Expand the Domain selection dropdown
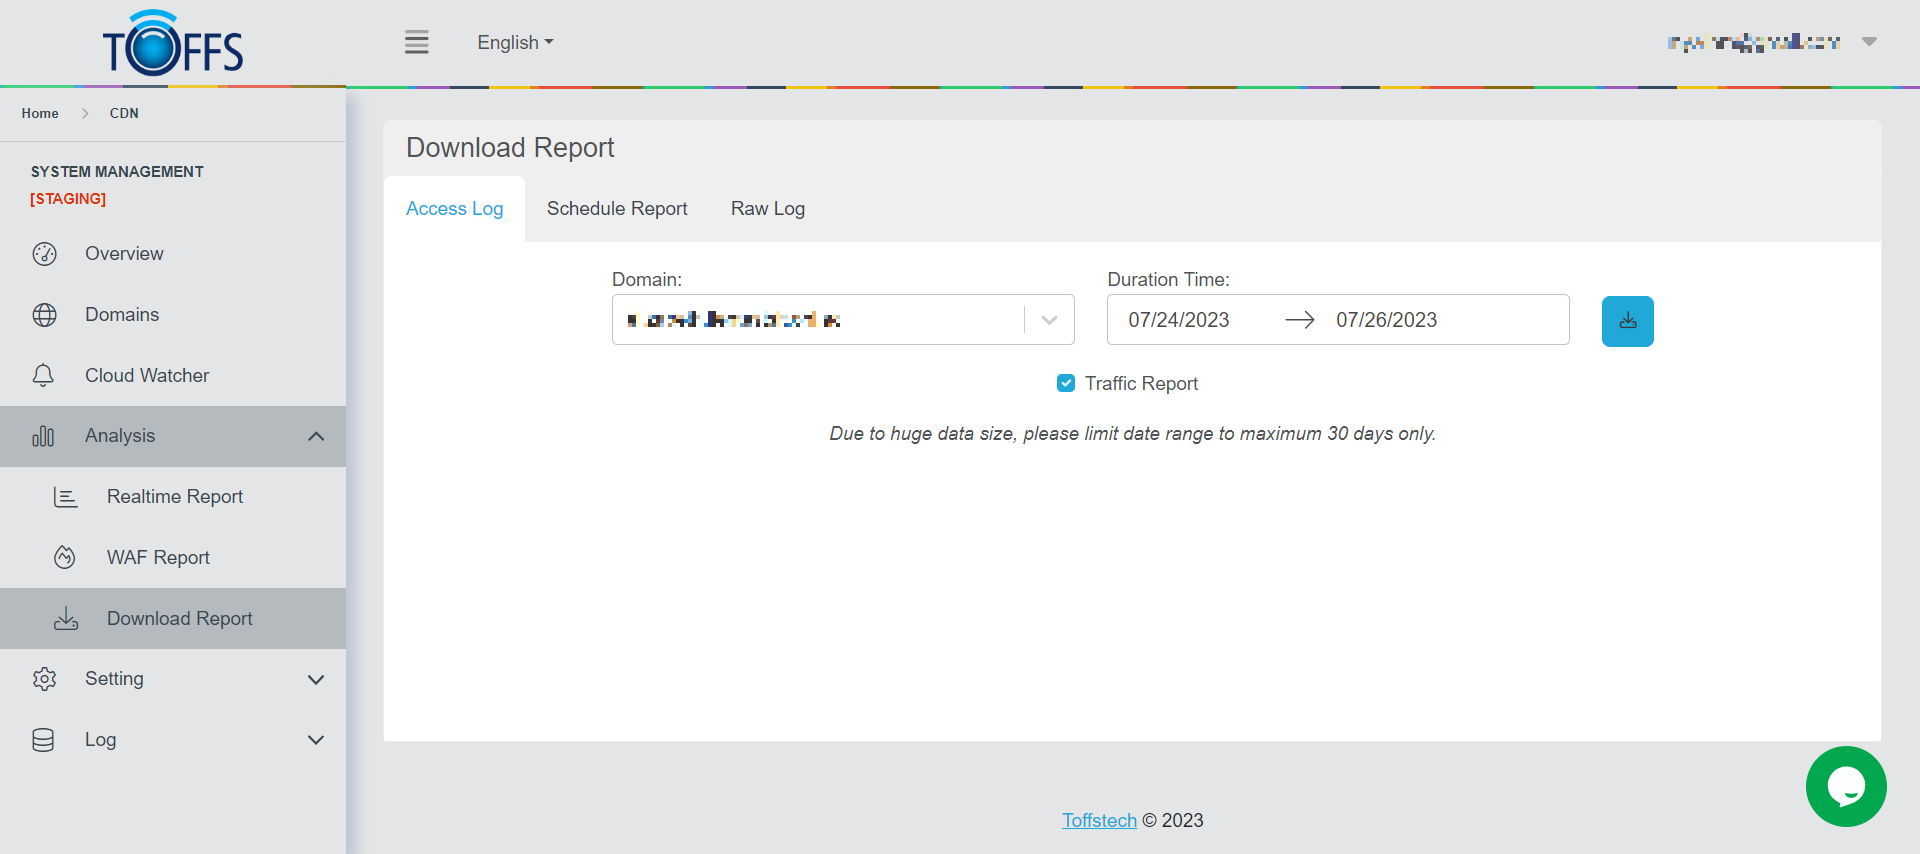 (1049, 320)
